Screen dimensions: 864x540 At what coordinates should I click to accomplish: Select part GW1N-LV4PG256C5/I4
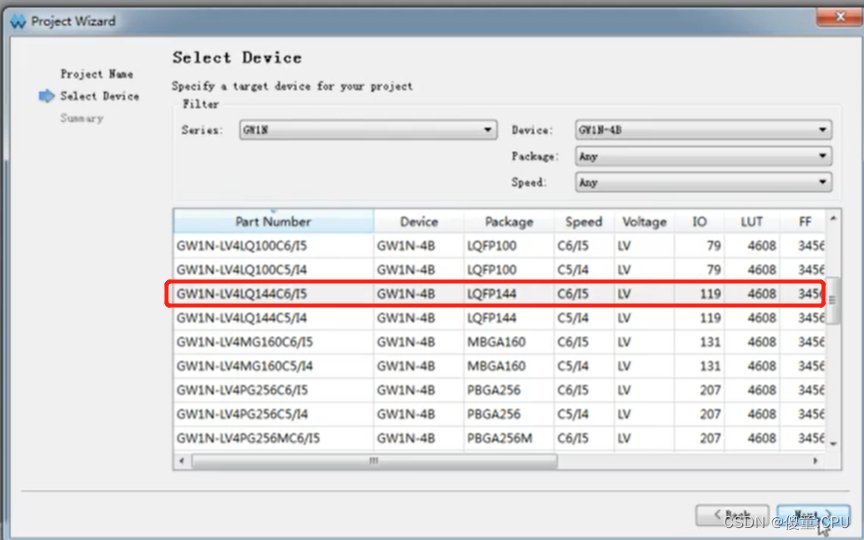[499, 414]
